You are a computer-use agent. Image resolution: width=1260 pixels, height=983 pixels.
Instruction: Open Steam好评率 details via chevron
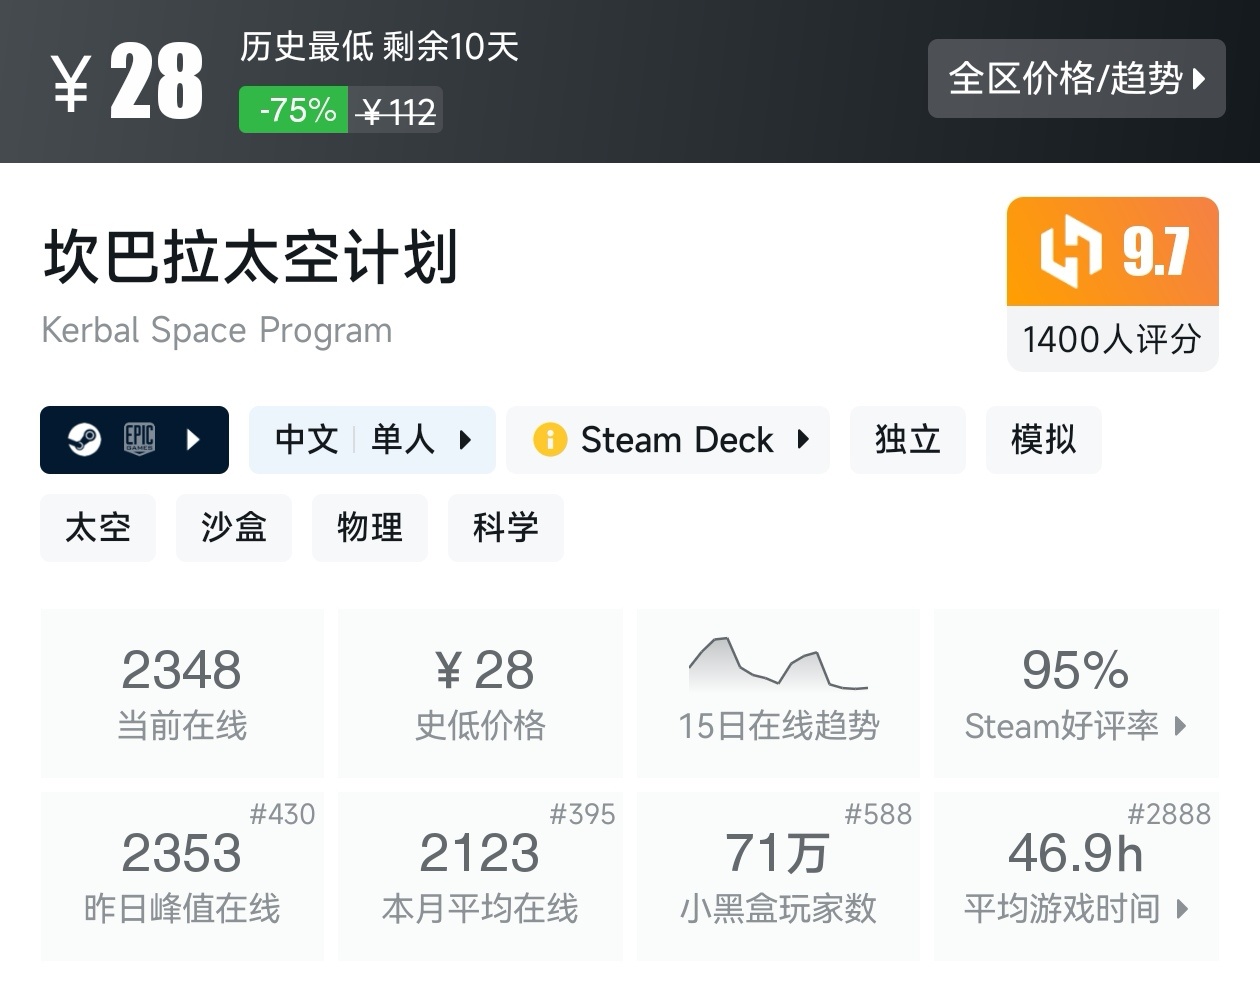1181,728
